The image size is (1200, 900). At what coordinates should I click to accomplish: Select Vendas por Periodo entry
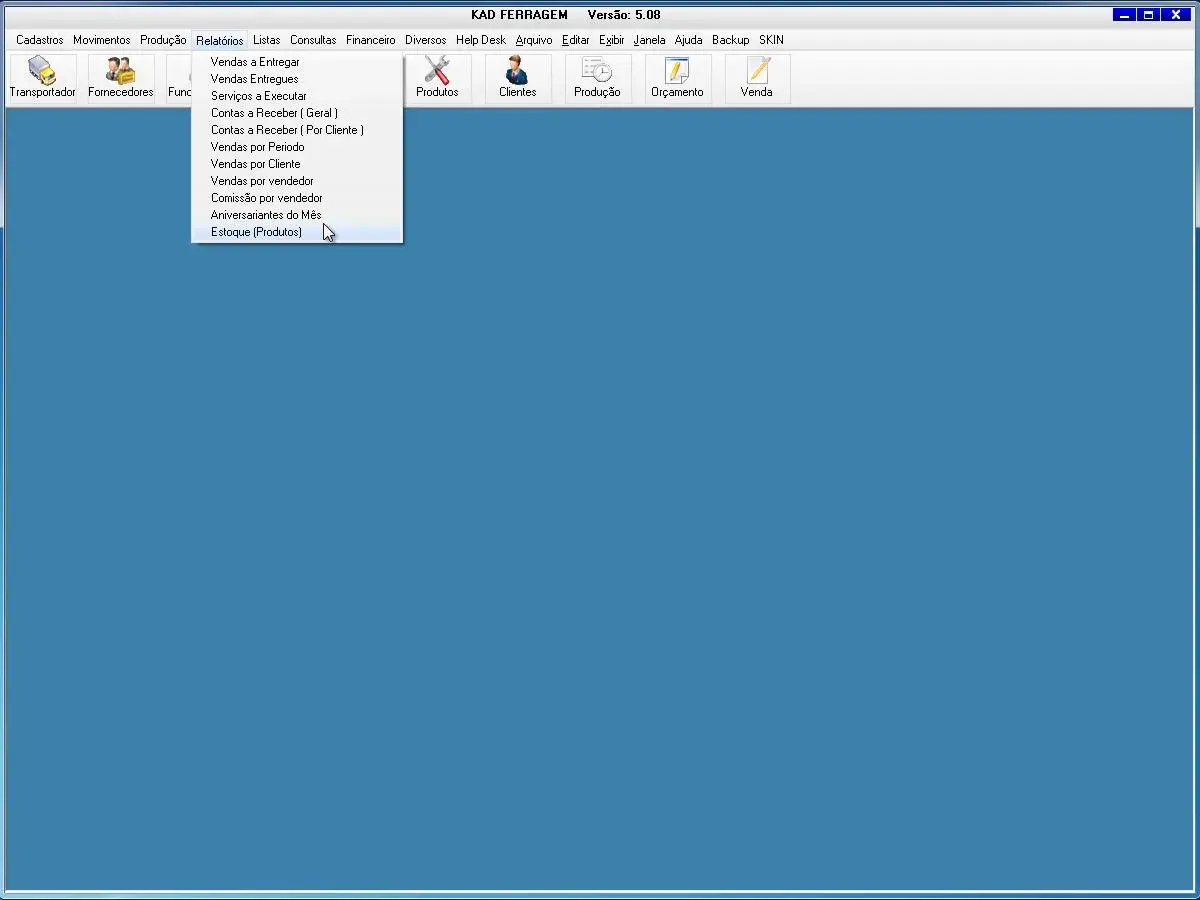(x=257, y=147)
